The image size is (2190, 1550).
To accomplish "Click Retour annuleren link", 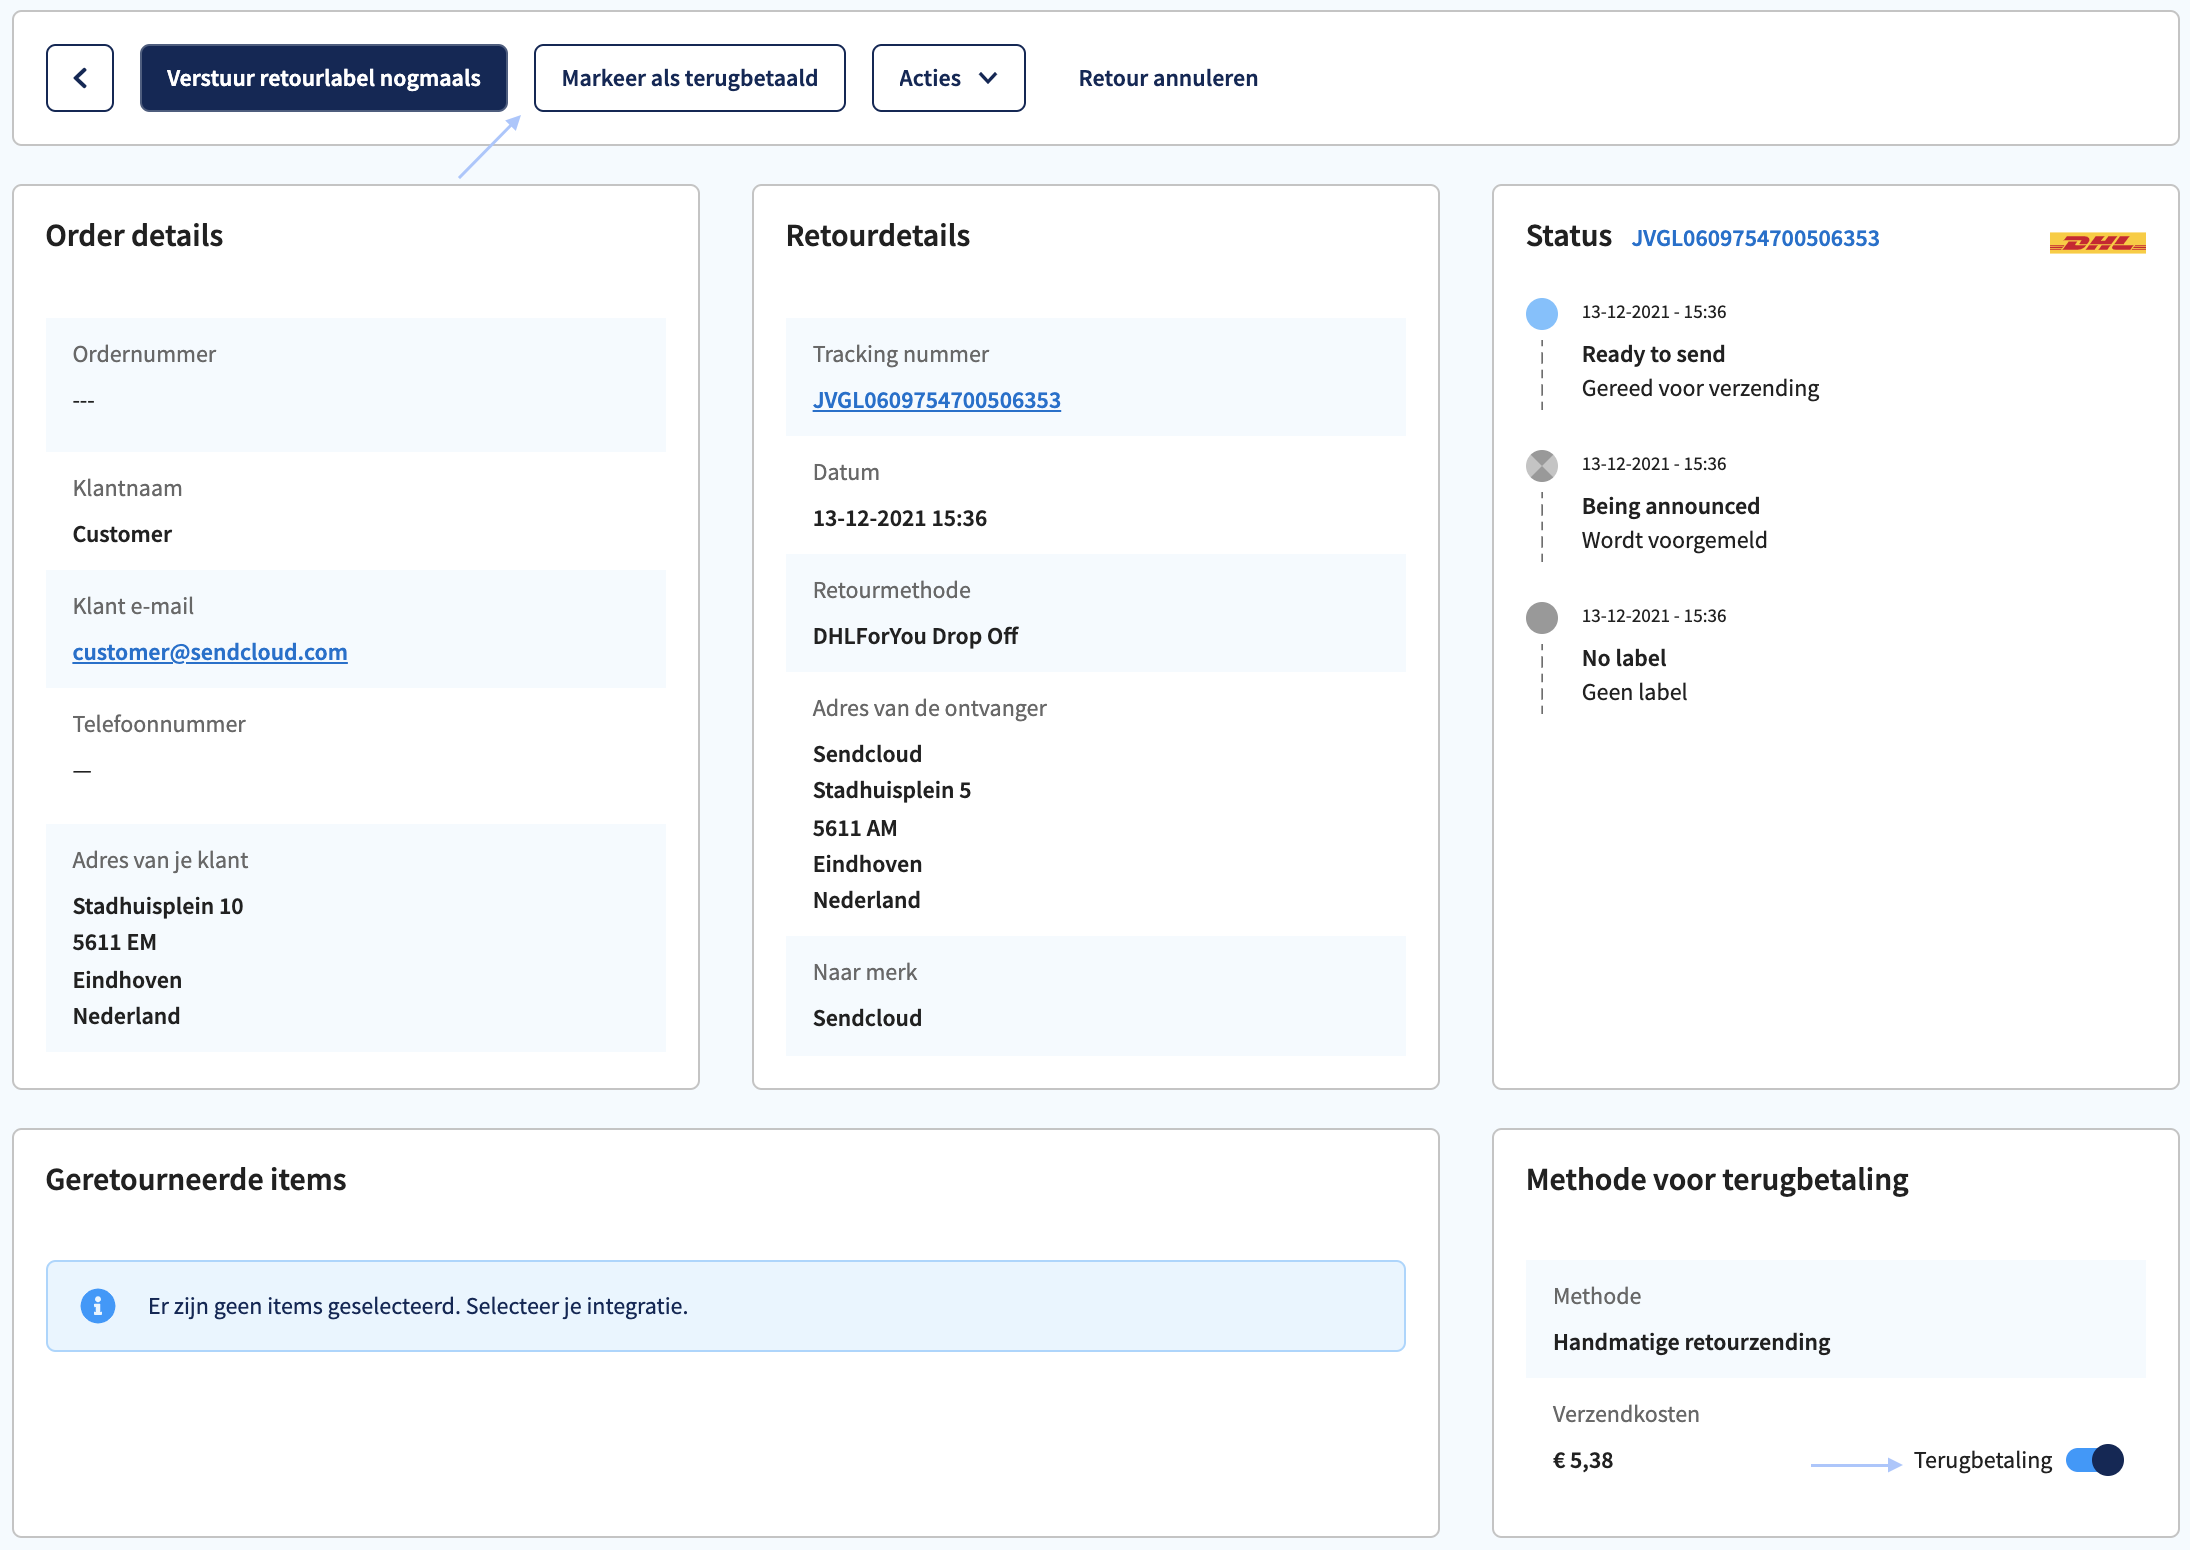I will coord(1168,78).
